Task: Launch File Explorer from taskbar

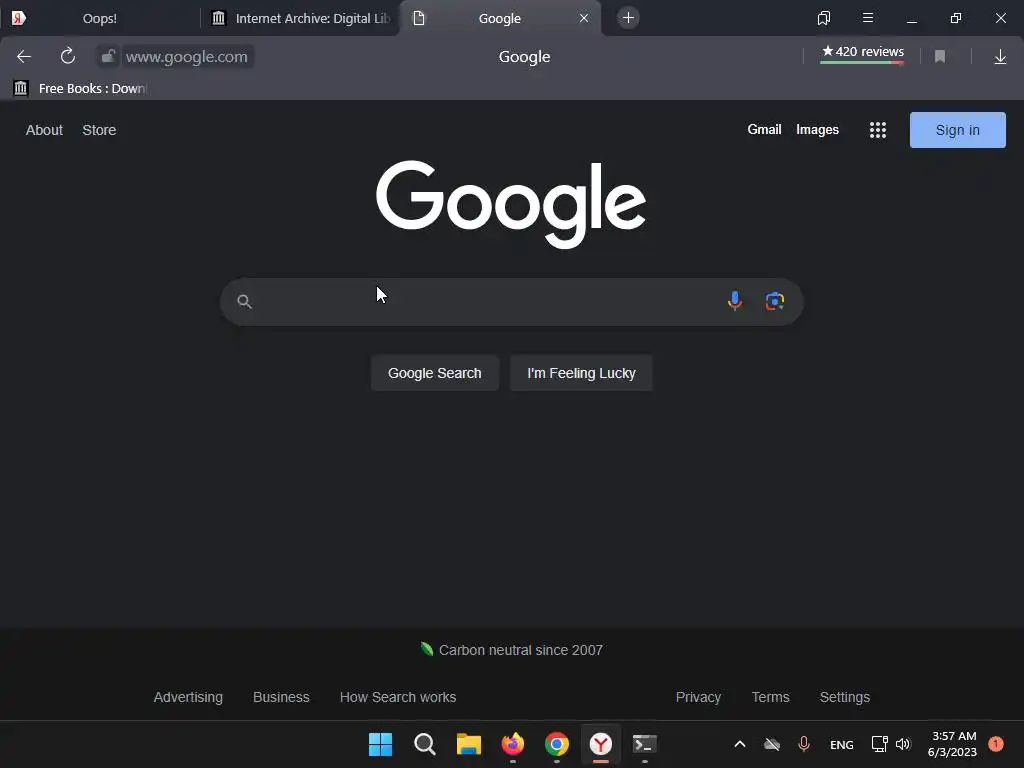Action: [x=468, y=744]
